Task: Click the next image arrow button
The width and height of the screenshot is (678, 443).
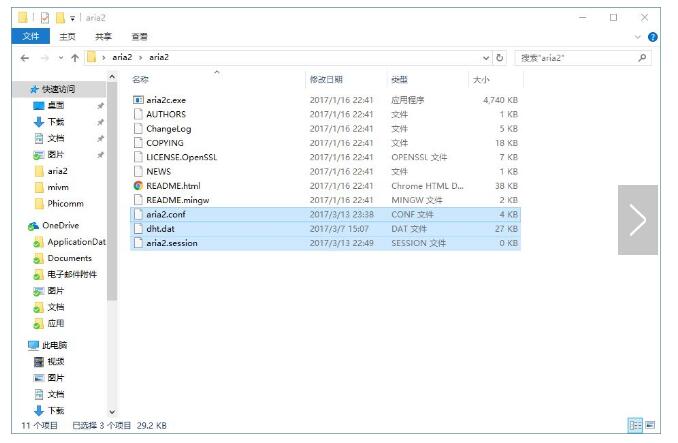Action: (637, 220)
